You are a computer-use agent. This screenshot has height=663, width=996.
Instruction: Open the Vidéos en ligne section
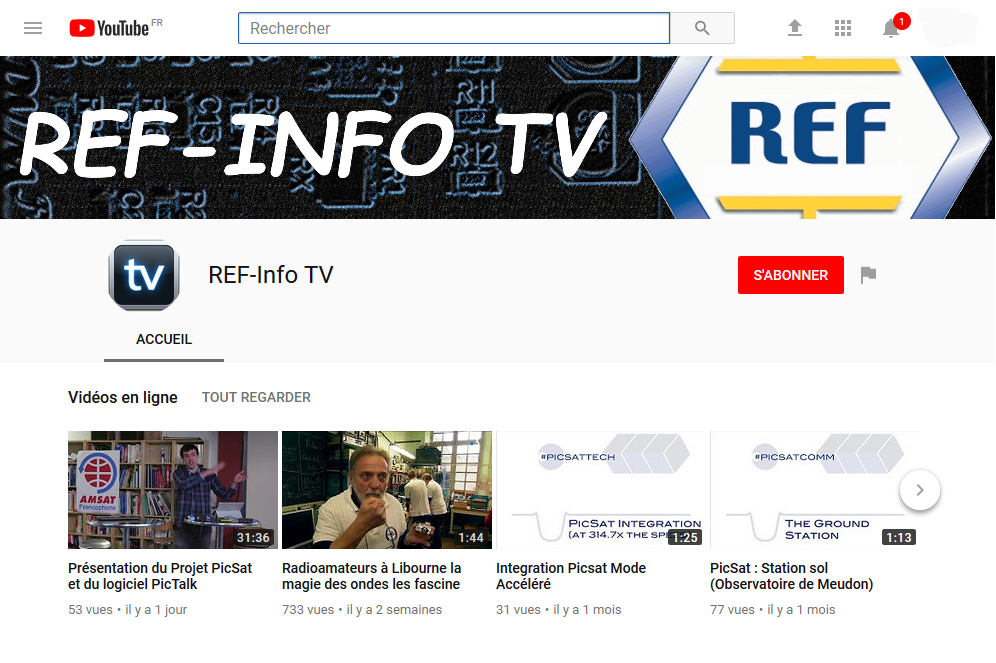coord(123,398)
